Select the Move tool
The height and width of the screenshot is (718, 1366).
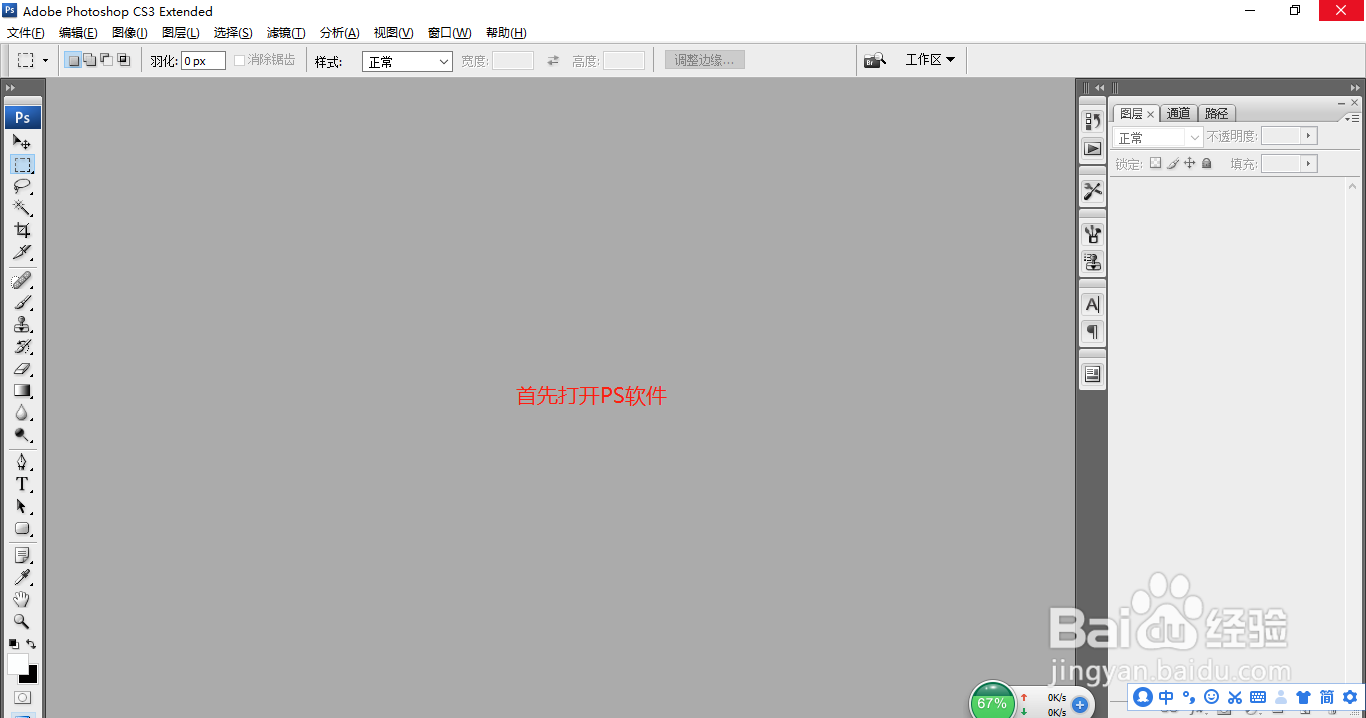pyautogui.click(x=22, y=142)
